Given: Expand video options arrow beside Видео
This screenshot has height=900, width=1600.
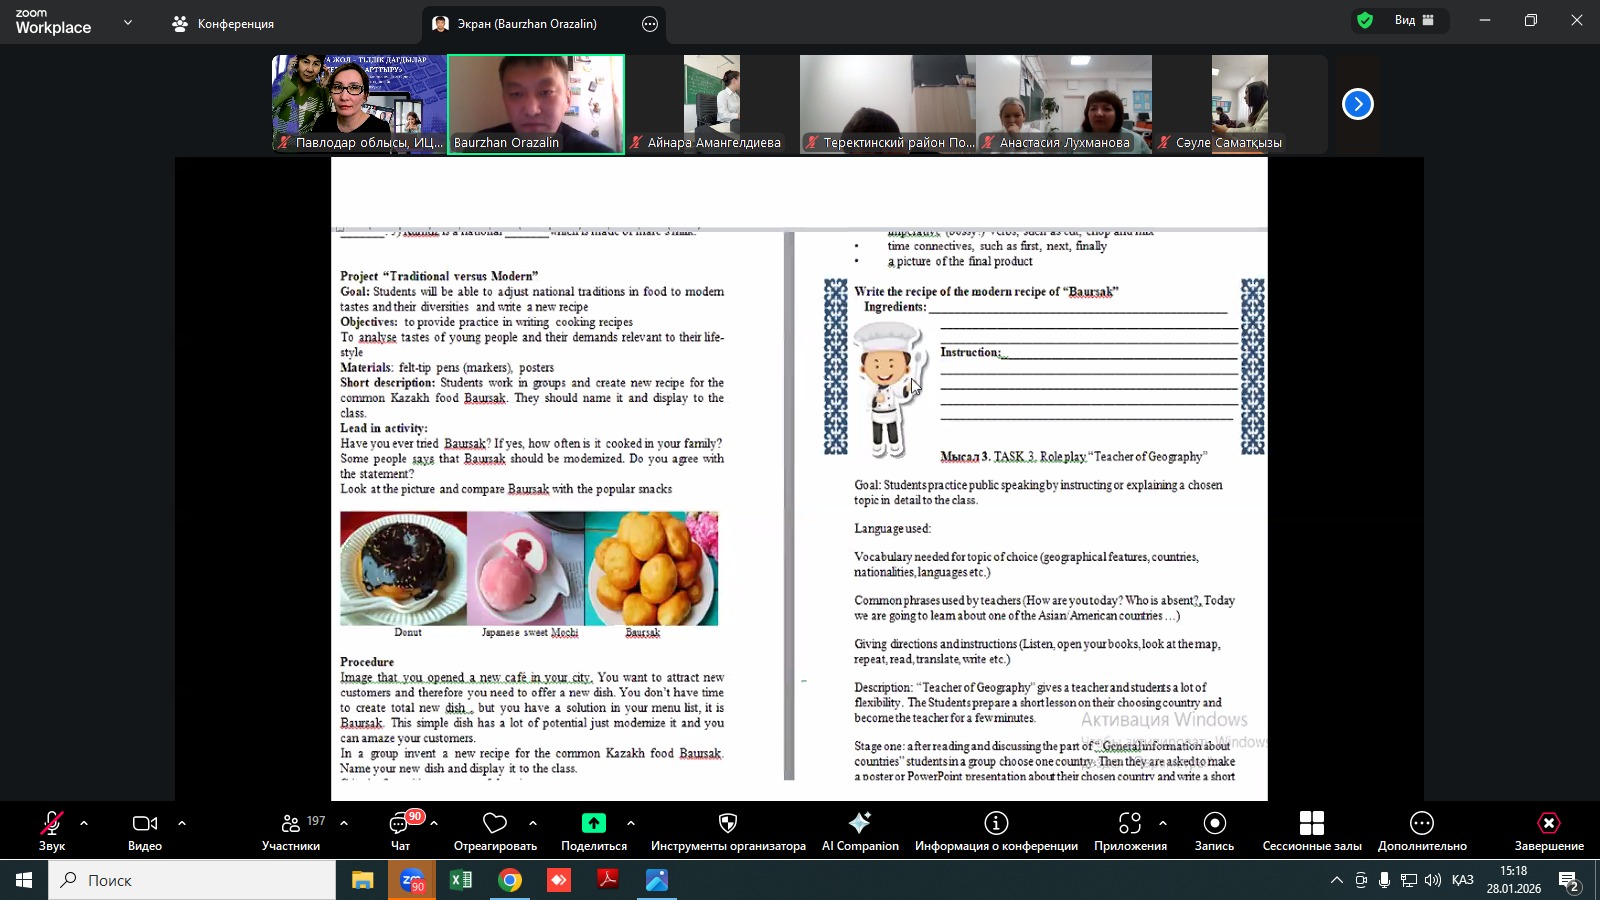Looking at the screenshot, I should (182, 824).
